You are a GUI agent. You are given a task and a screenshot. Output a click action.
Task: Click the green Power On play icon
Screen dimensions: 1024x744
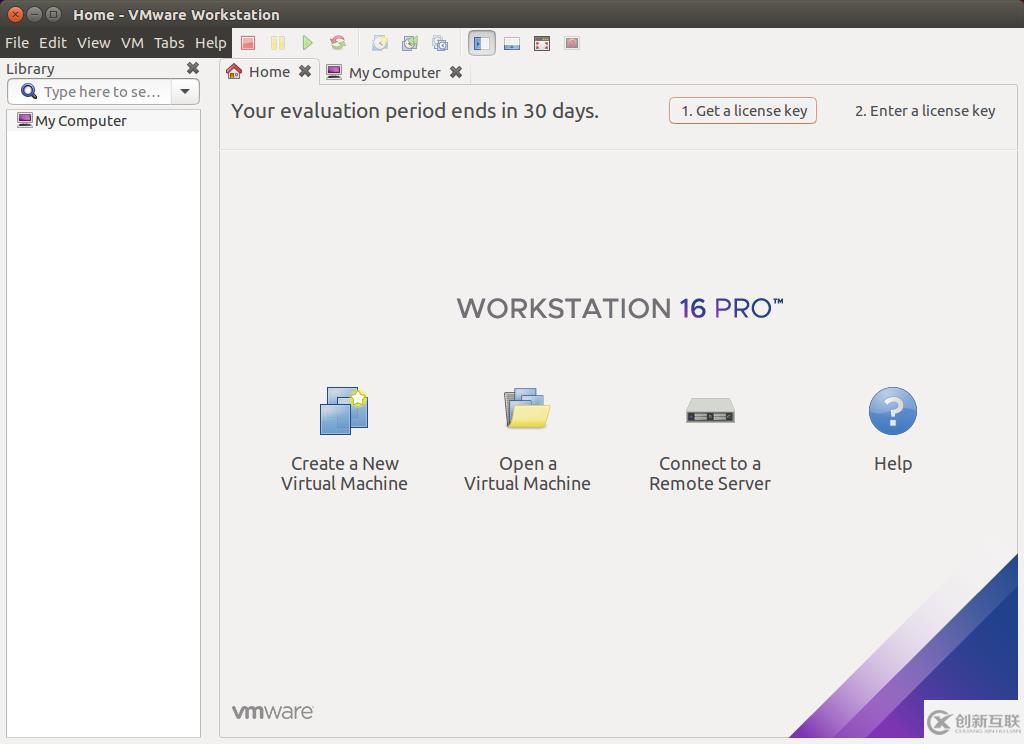308,43
